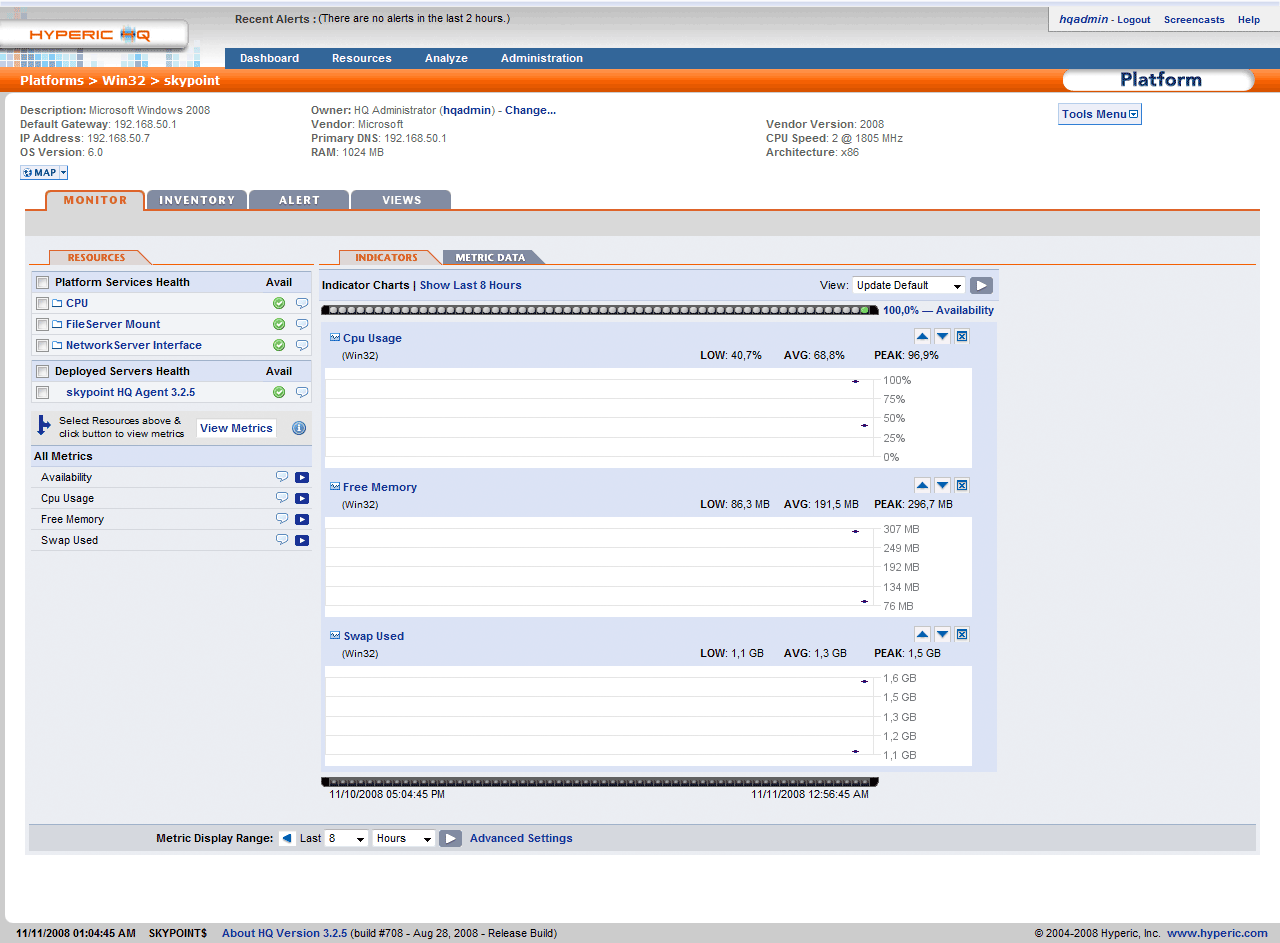Screen dimensions: 1280x943
Task: Open the Hours unit dropdown
Action: [x=404, y=838]
